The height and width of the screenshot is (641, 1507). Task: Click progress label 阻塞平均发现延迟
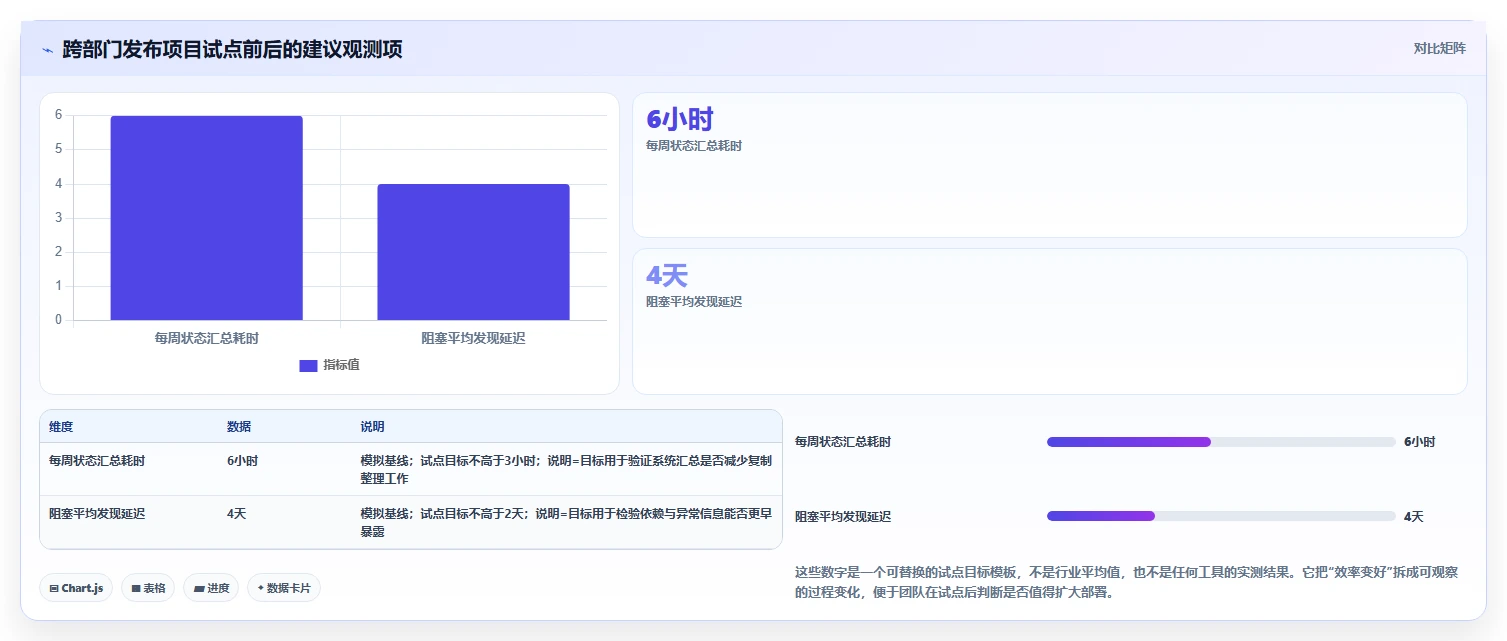click(x=843, y=517)
